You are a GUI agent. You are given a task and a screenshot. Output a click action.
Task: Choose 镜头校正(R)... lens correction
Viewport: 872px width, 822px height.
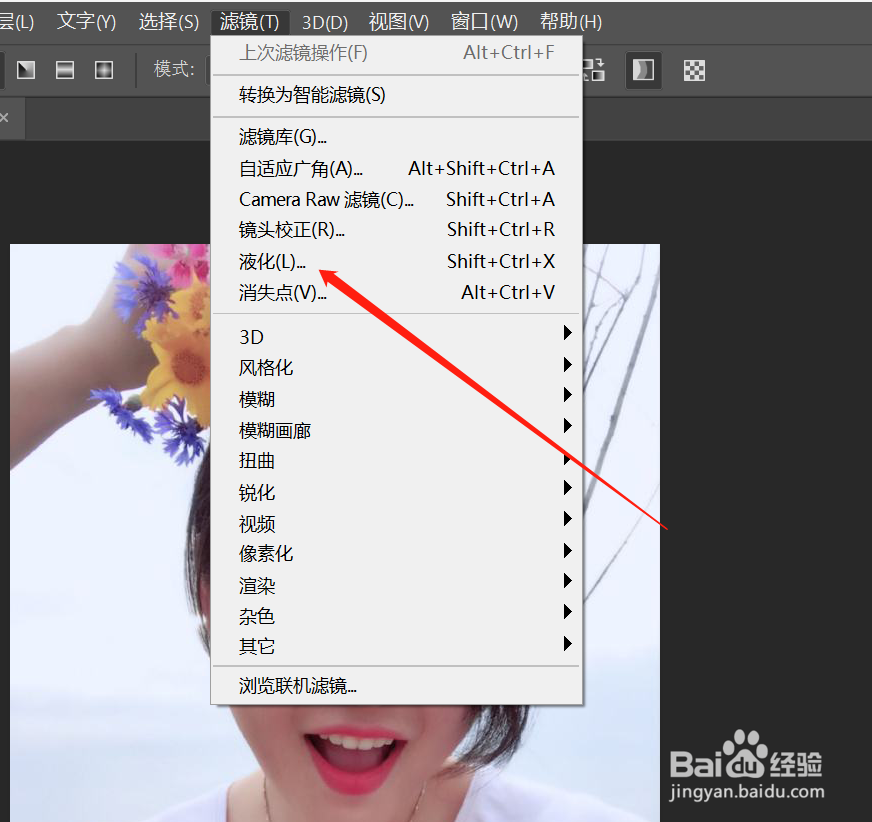pos(397,230)
